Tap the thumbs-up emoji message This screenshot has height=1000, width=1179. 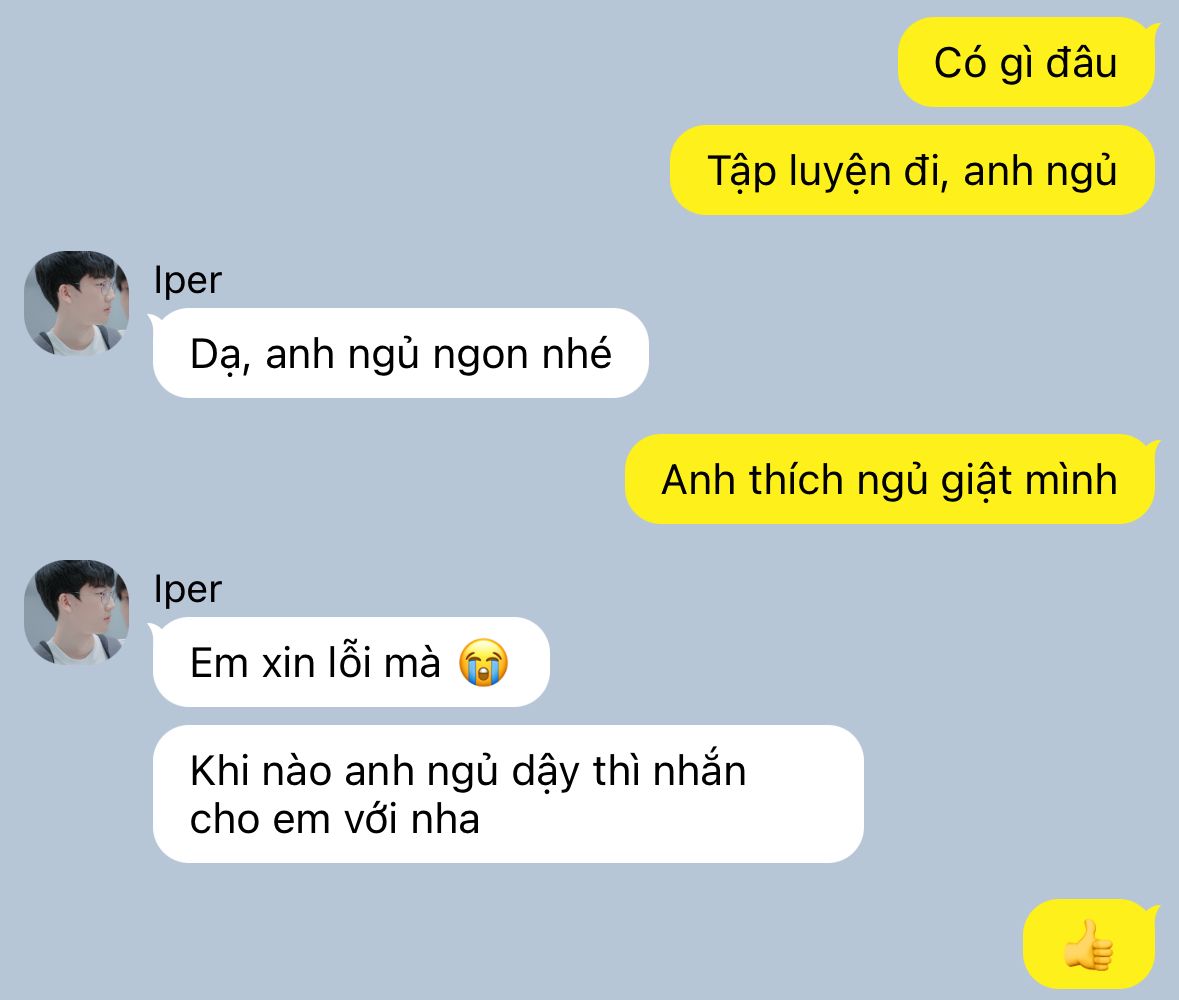coord(1088,944)
